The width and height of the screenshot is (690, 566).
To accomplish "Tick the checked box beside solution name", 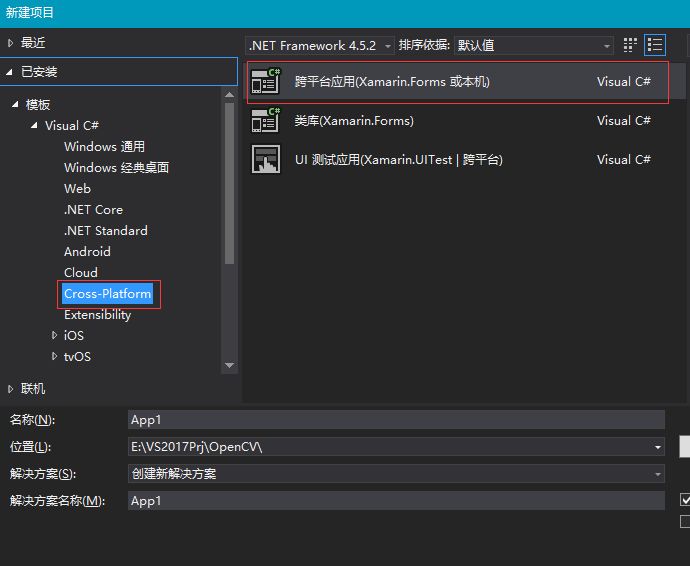I will 685,499.
